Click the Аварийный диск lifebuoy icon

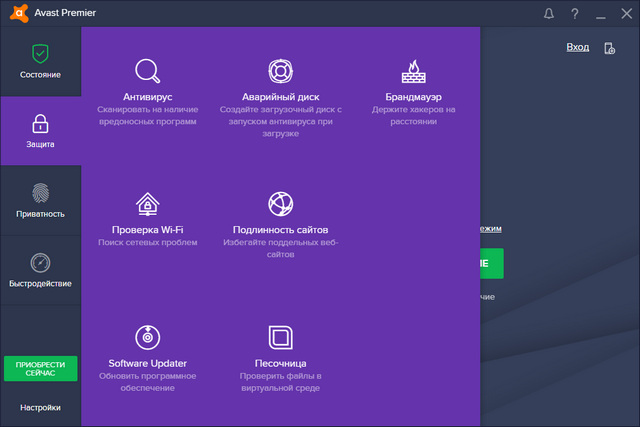[281, 72]
